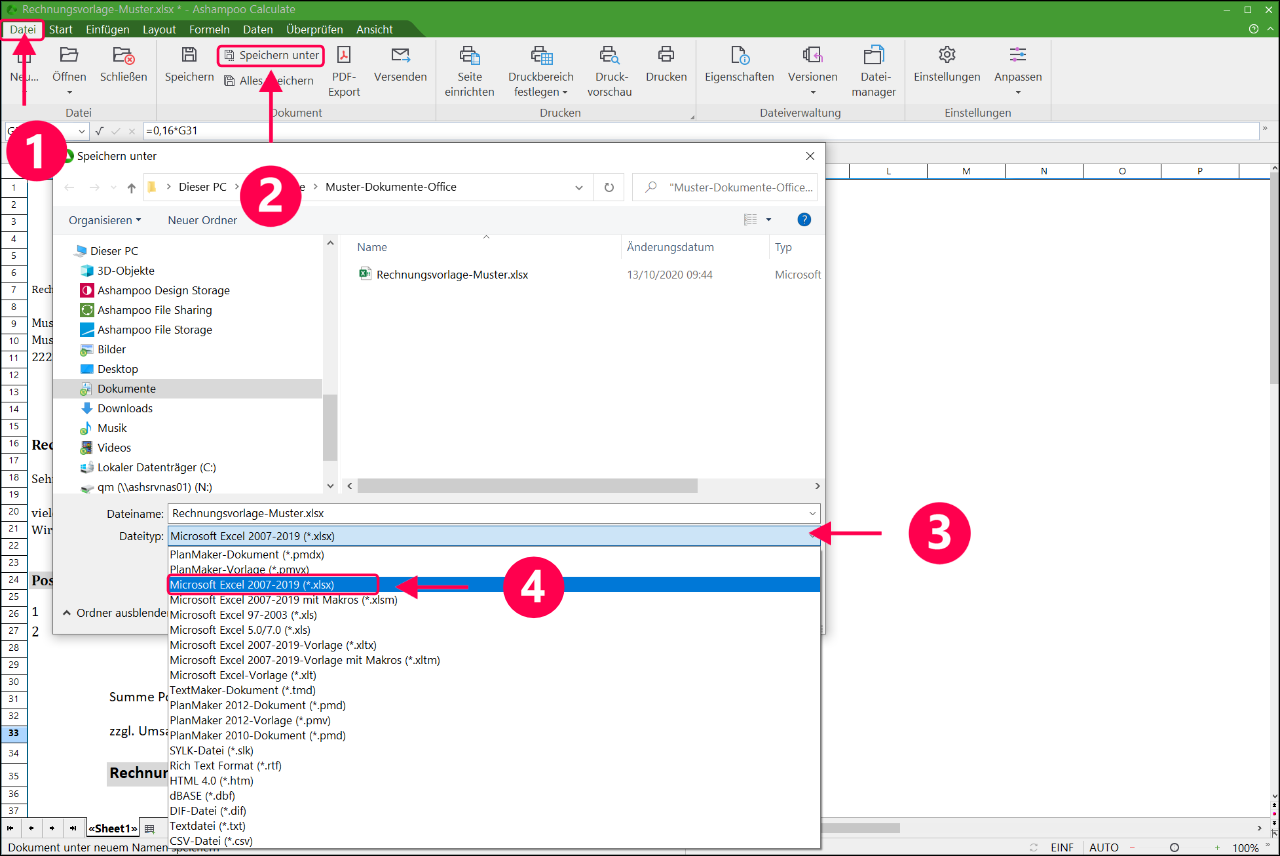The width and height of the screenshot is (1280, 856).
Task: Select Ashampoo Design Storage folder
Action: click(163, 290)
